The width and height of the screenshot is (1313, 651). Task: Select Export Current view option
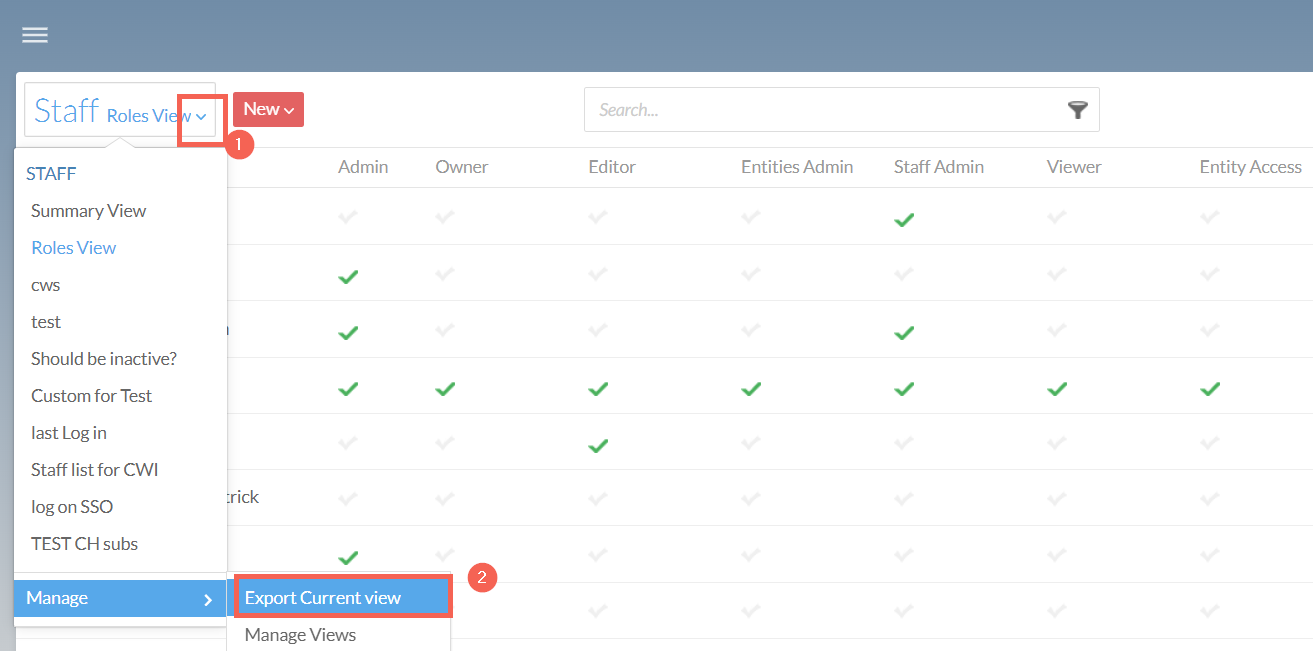coord(322,598)
